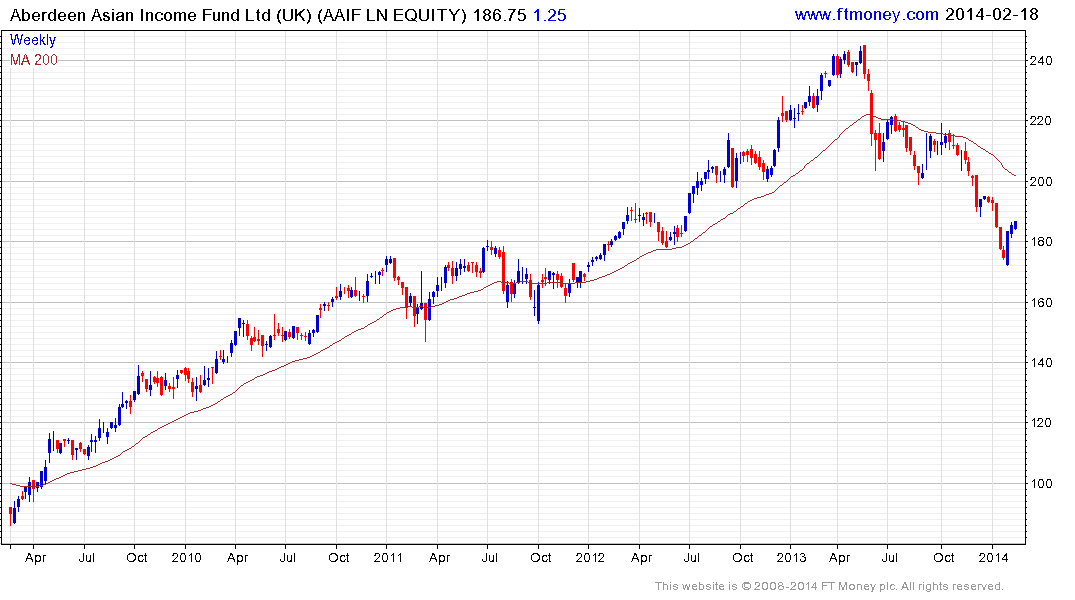The height and width of the screenshot is (600, 1075).
Task: Click the price value 186.75
Action: 500,15
